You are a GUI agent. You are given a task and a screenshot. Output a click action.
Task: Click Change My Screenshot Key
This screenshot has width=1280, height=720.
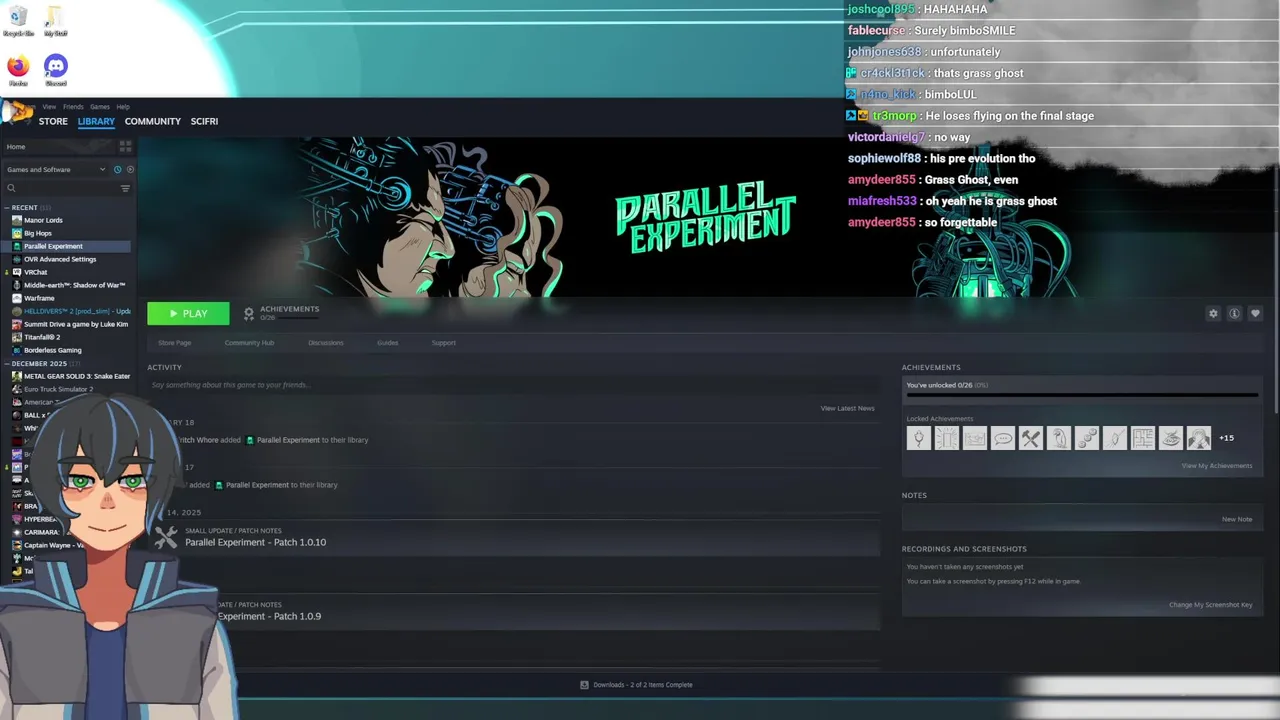[1210, 605]
